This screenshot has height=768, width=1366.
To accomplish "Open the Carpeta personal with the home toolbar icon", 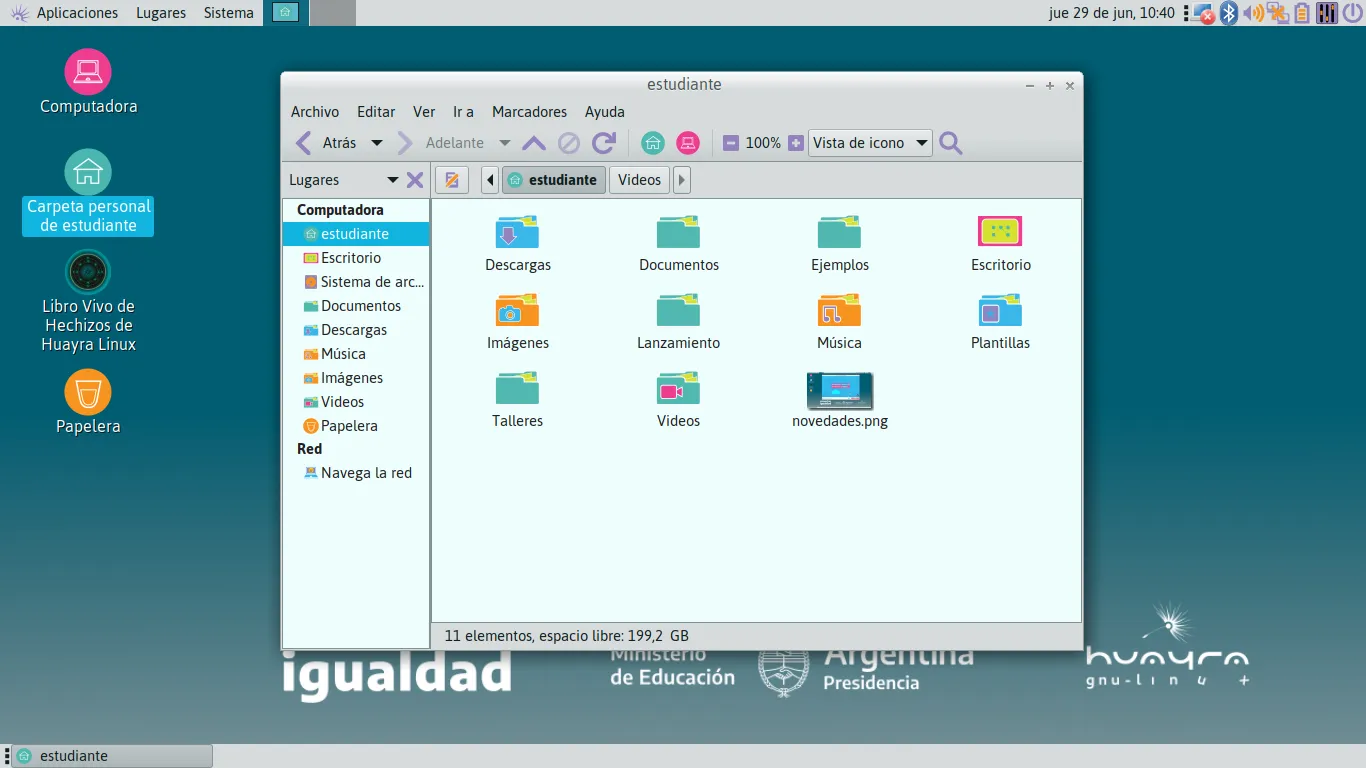I will click(653, 143).
